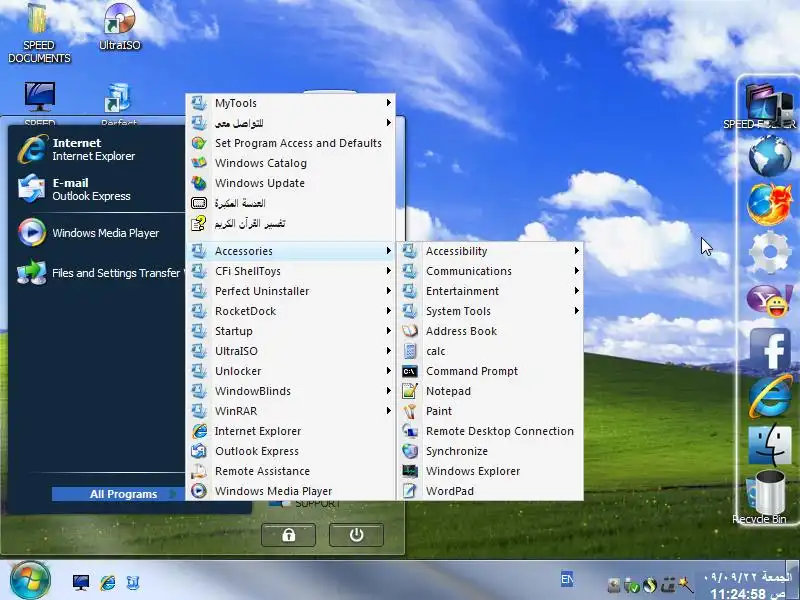Launch calc from Accessories menu
800x600 pixels.
(490, 351)
